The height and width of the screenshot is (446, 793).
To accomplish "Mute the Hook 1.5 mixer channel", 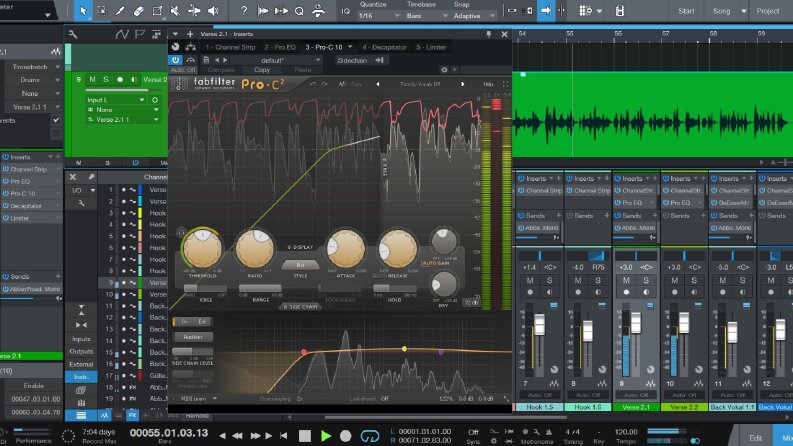I will click(x=530, y=280).
